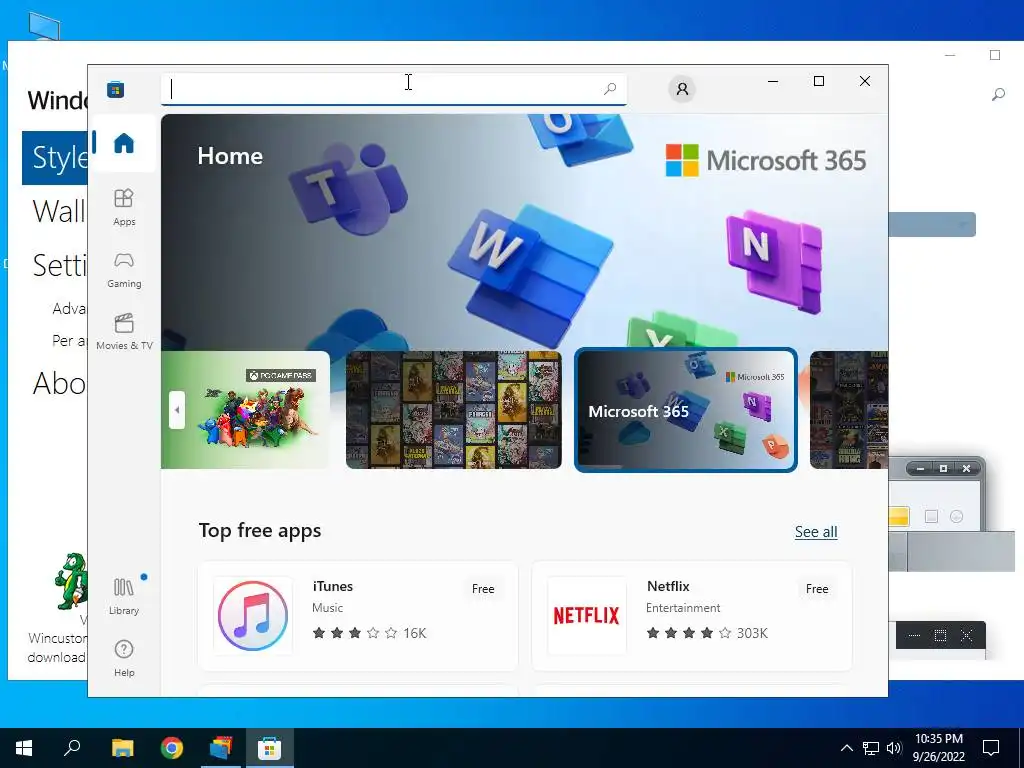Open Movies & TV section

[123, 332]
